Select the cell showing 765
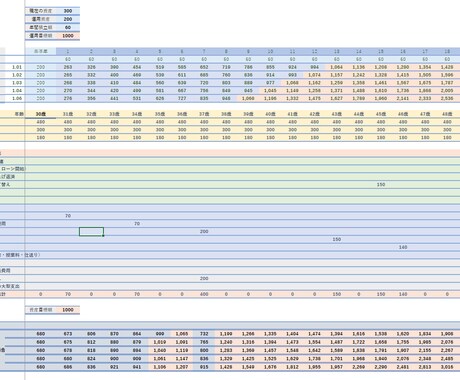The image size is (460, 380). 204,342
